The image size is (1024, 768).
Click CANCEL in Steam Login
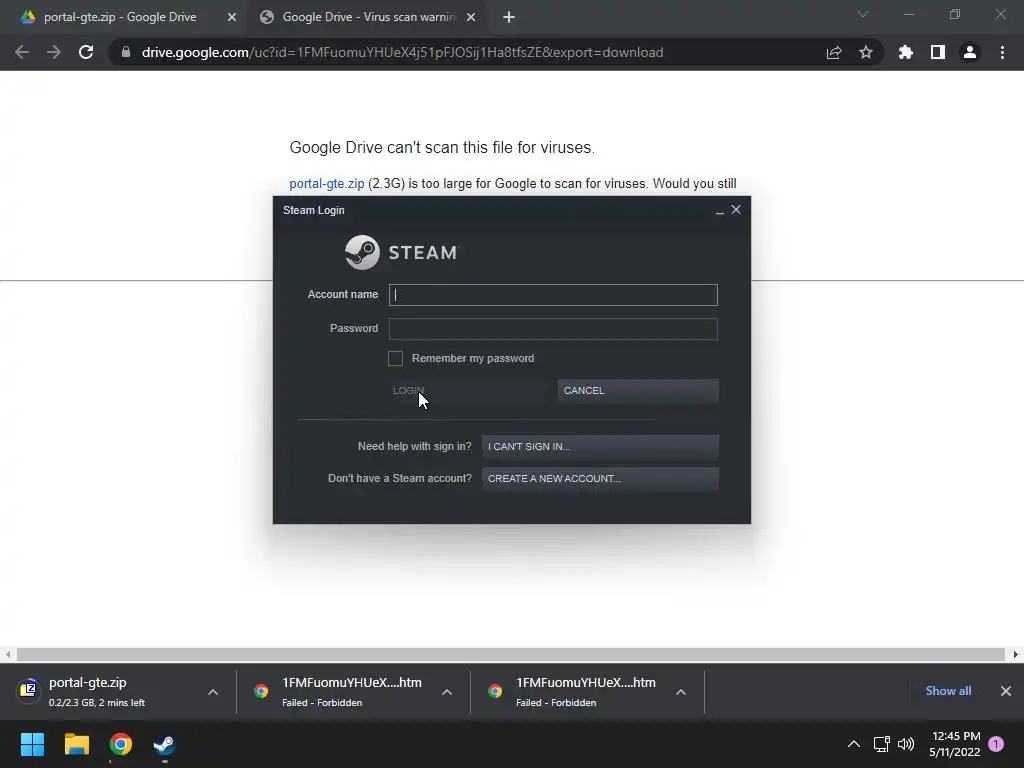(638, 391)
